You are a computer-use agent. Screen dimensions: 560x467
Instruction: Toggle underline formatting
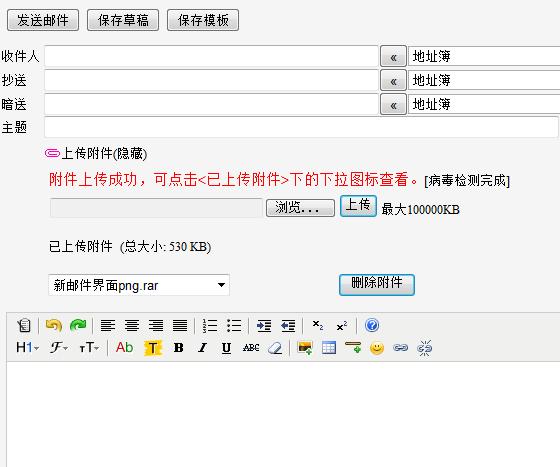click(x=226, y=348)
